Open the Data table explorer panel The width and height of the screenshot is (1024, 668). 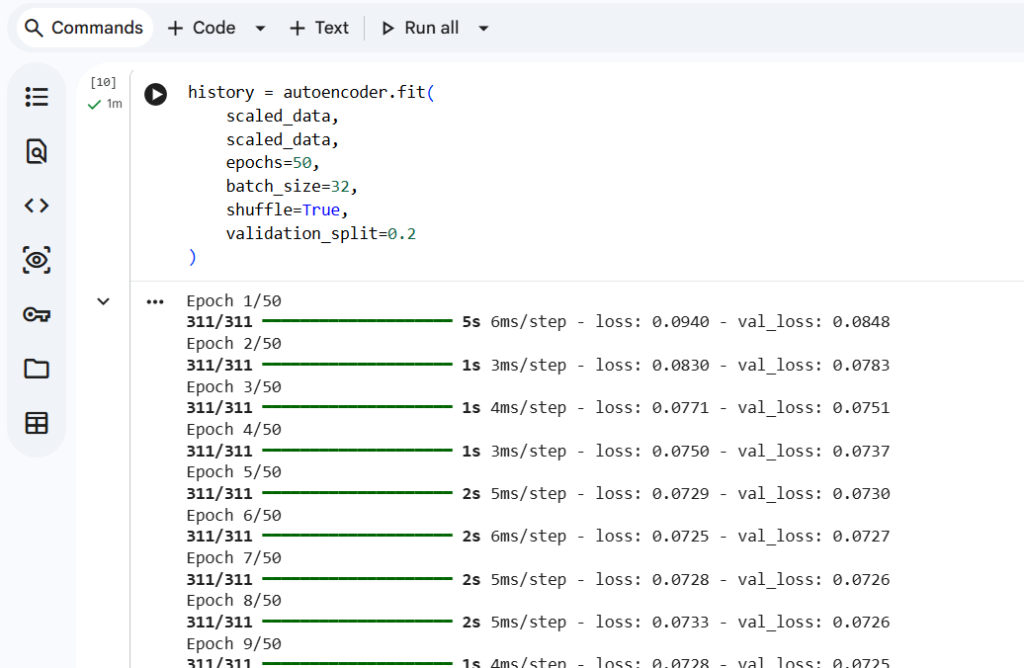(37, 423)
